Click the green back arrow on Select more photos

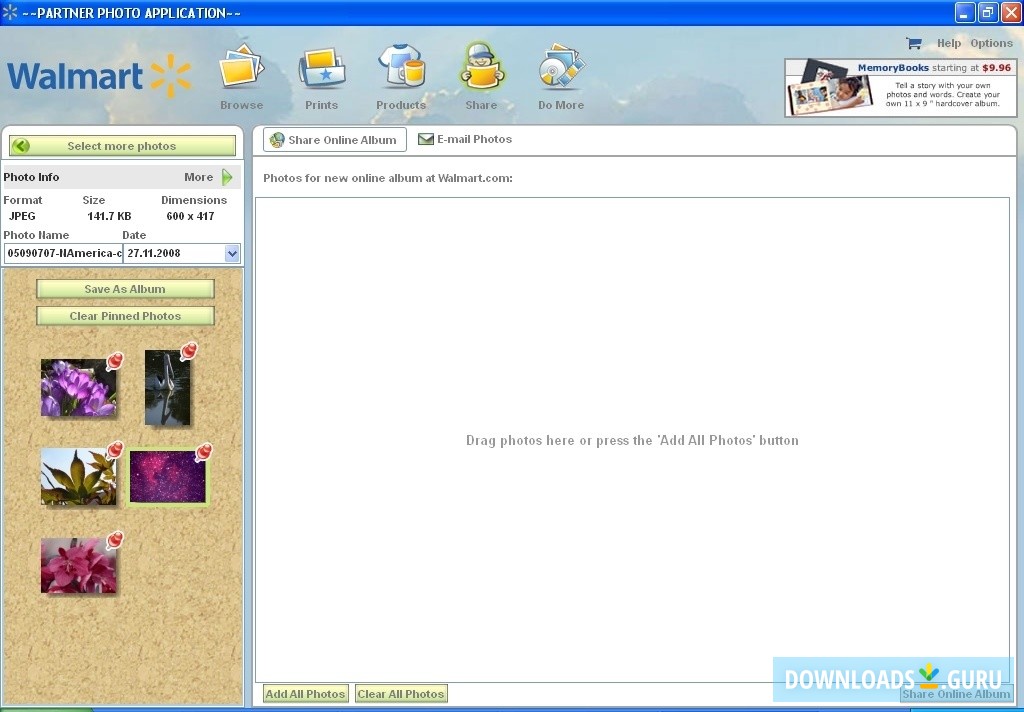(x=21, y=145)
